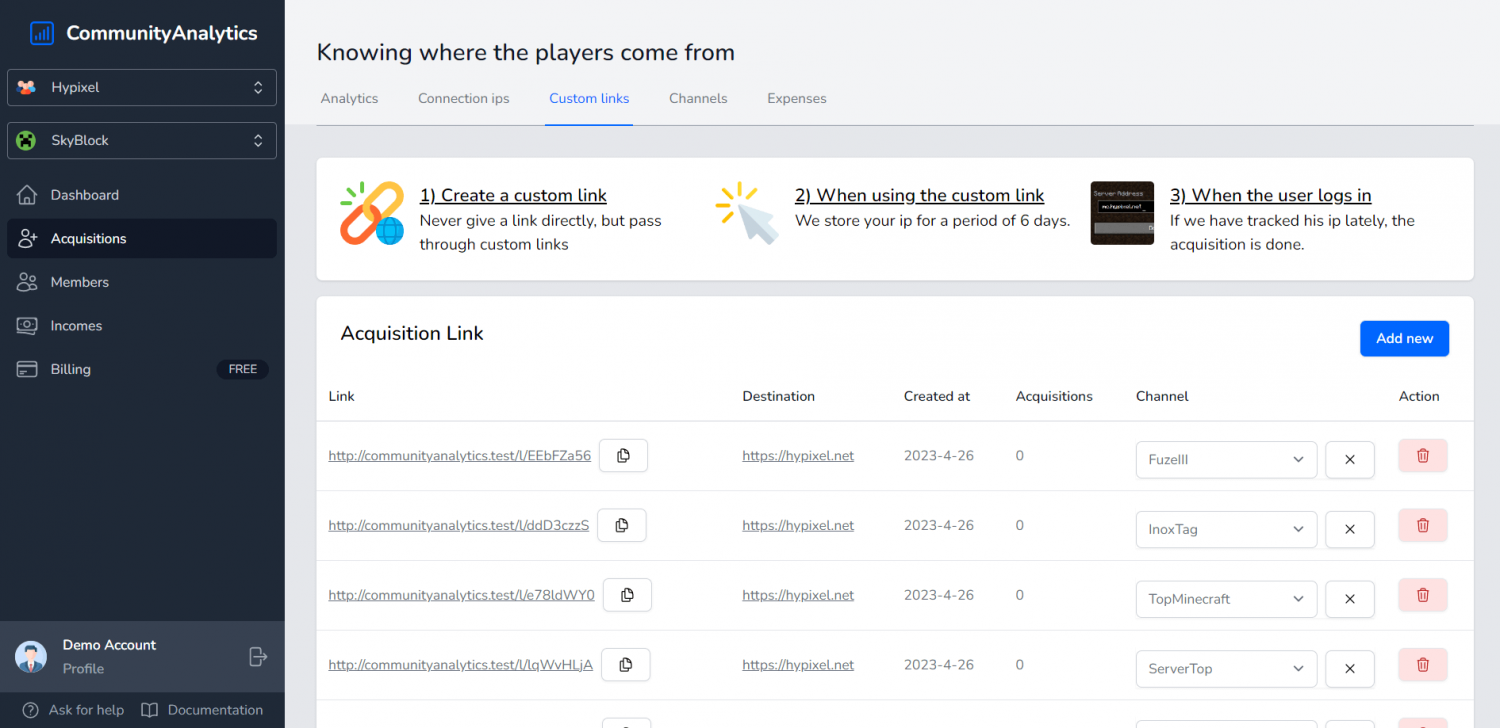
Task: Open the Hypixel community selector
Action: tap(142, 87)
